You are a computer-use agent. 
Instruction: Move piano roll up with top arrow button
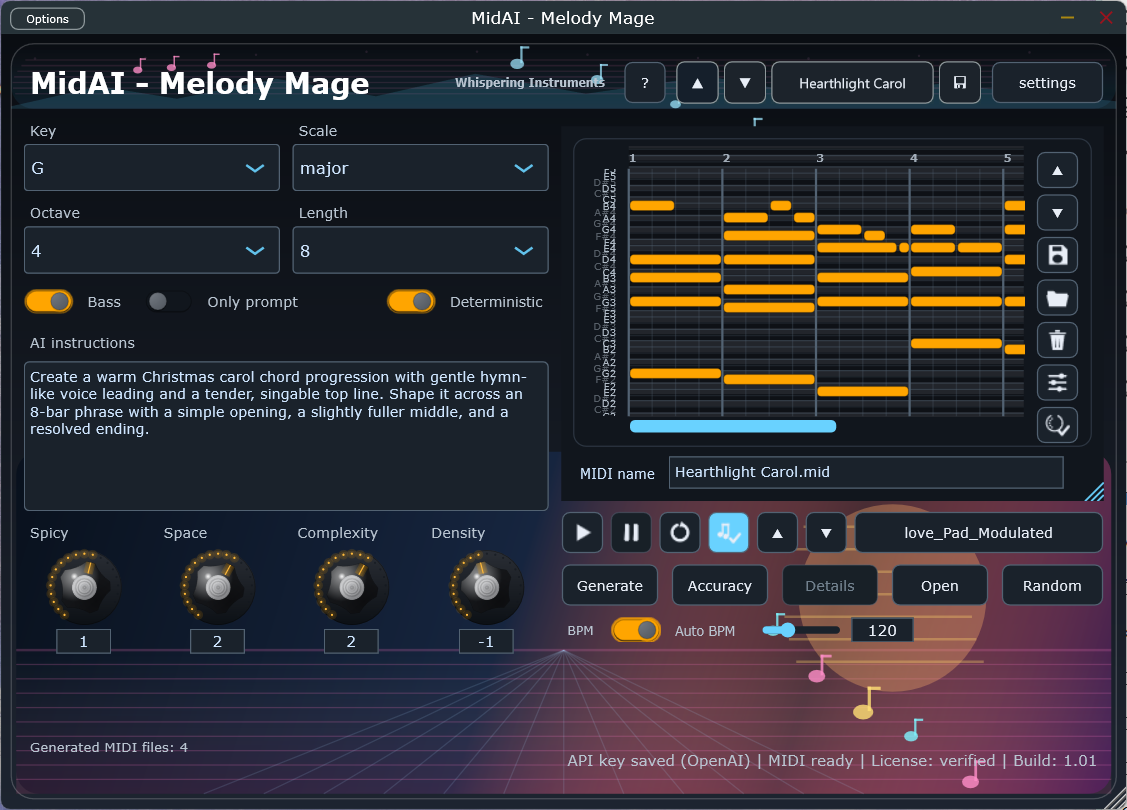click(1057, 170)
